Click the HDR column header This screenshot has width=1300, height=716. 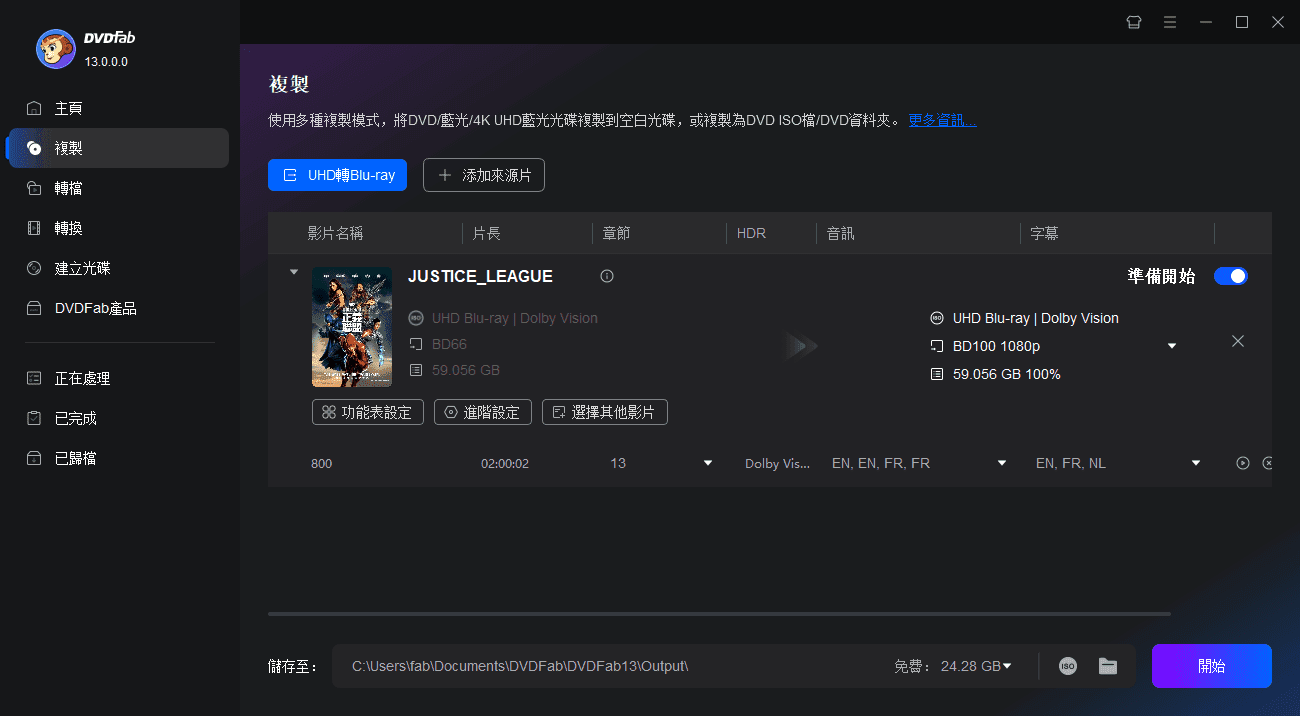751,233
